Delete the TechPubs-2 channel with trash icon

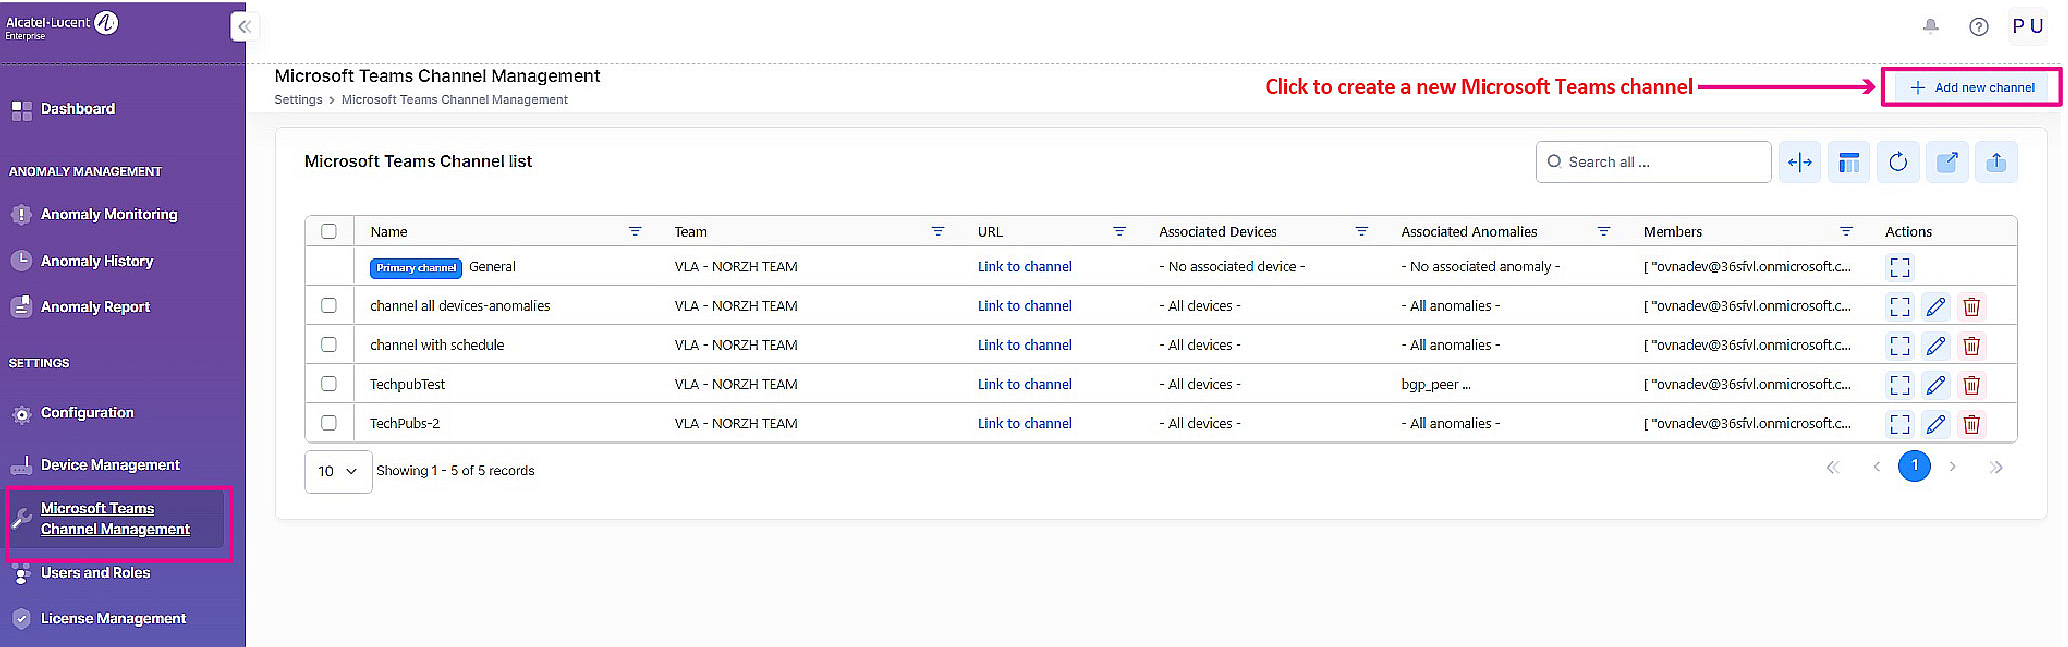1971,424
